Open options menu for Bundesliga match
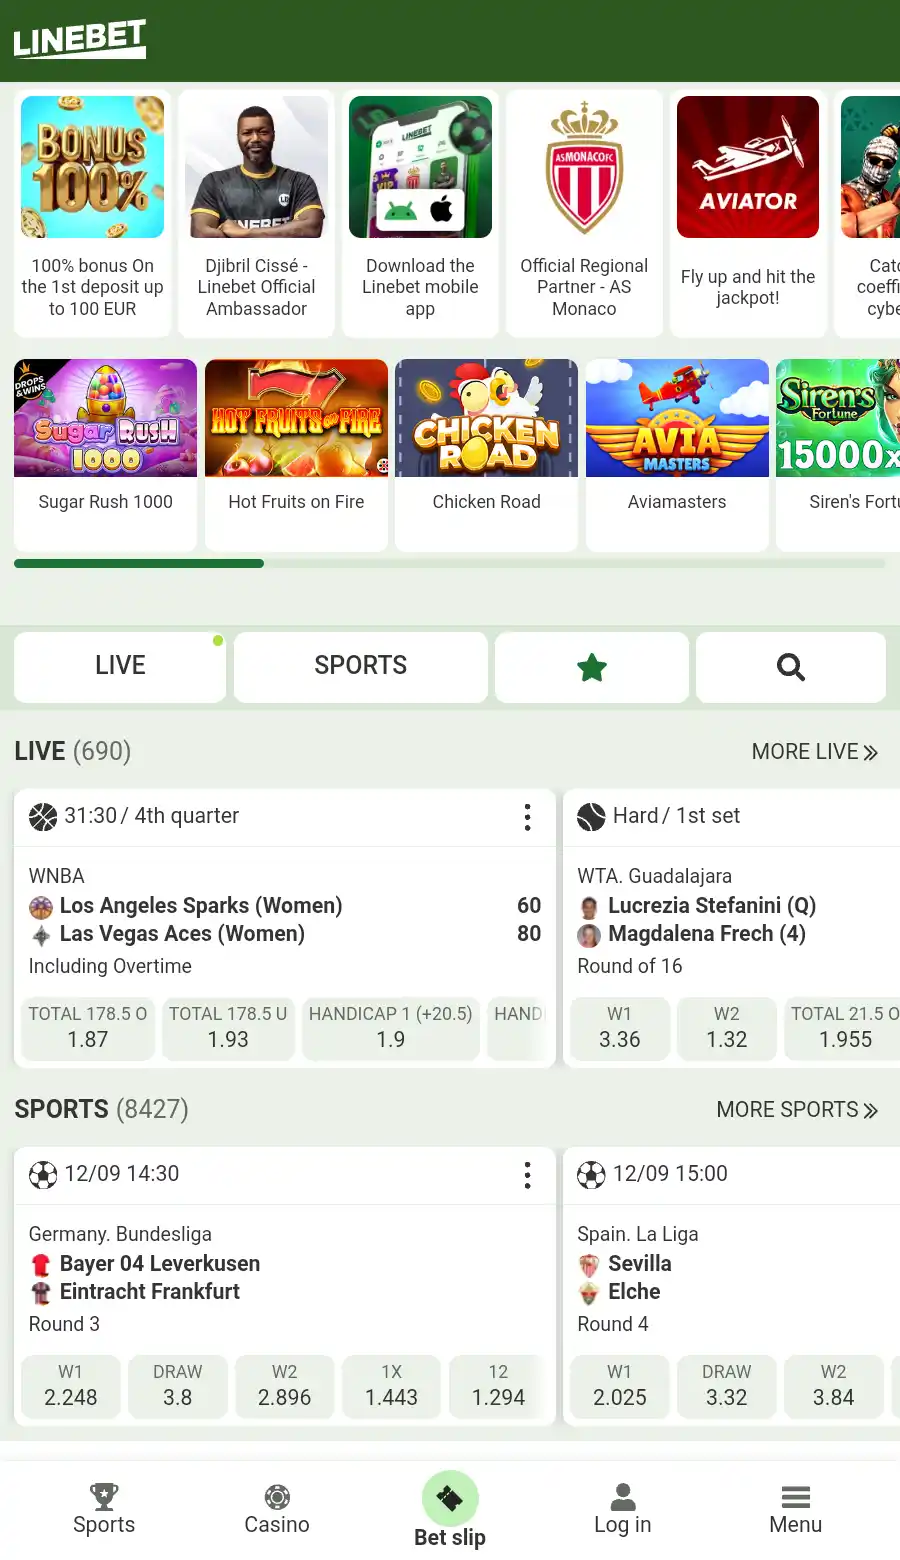Screen dimensions: 900x1560 point(527,1175)
